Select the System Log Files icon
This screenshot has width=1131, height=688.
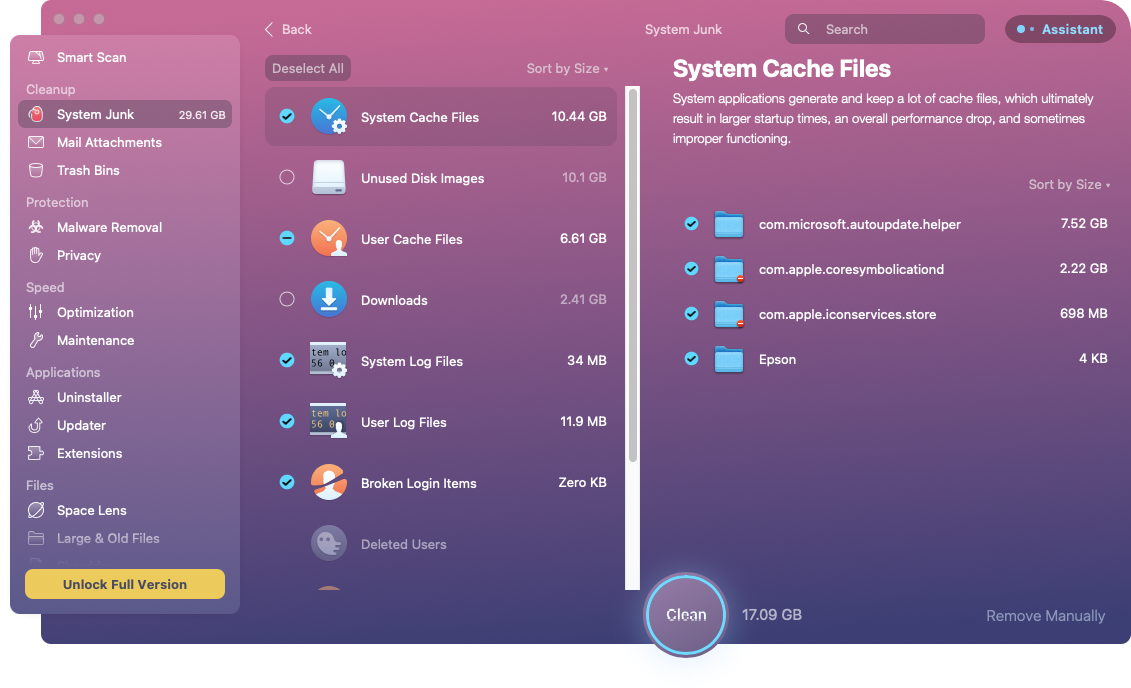329,360
